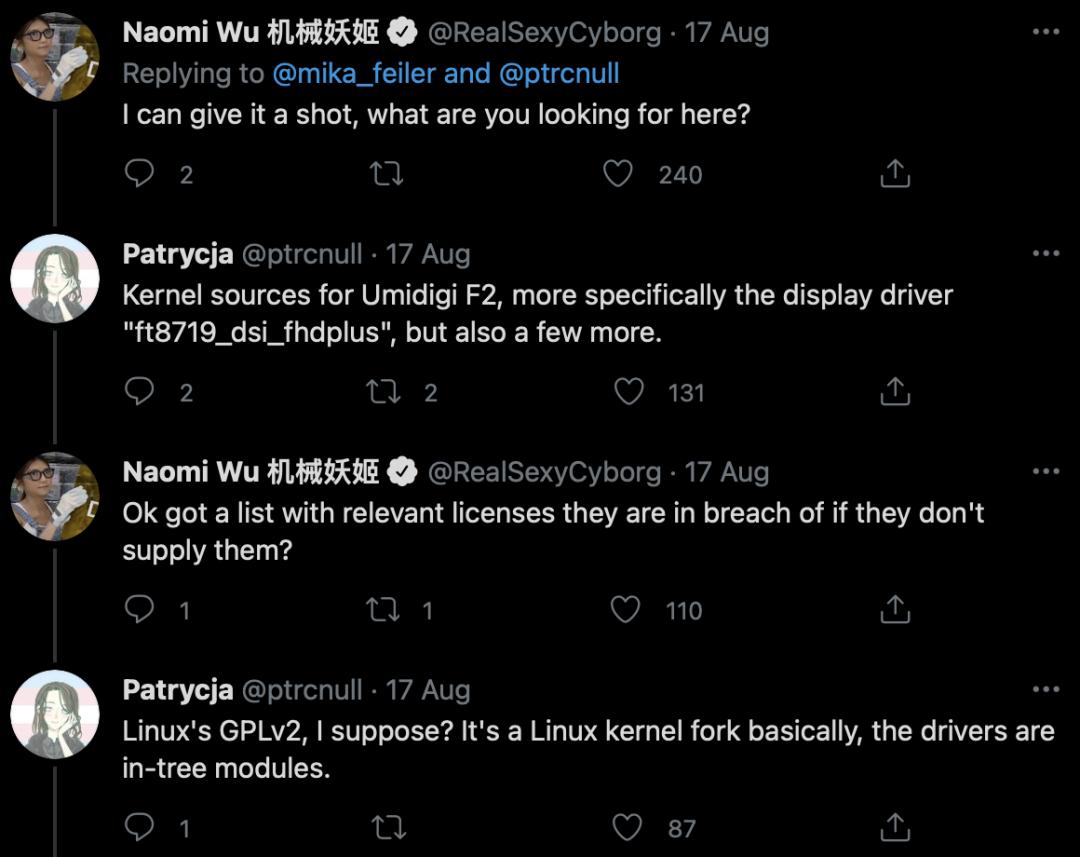
Task: Retweet the tweet about relevant licenses
Action: 383,610
